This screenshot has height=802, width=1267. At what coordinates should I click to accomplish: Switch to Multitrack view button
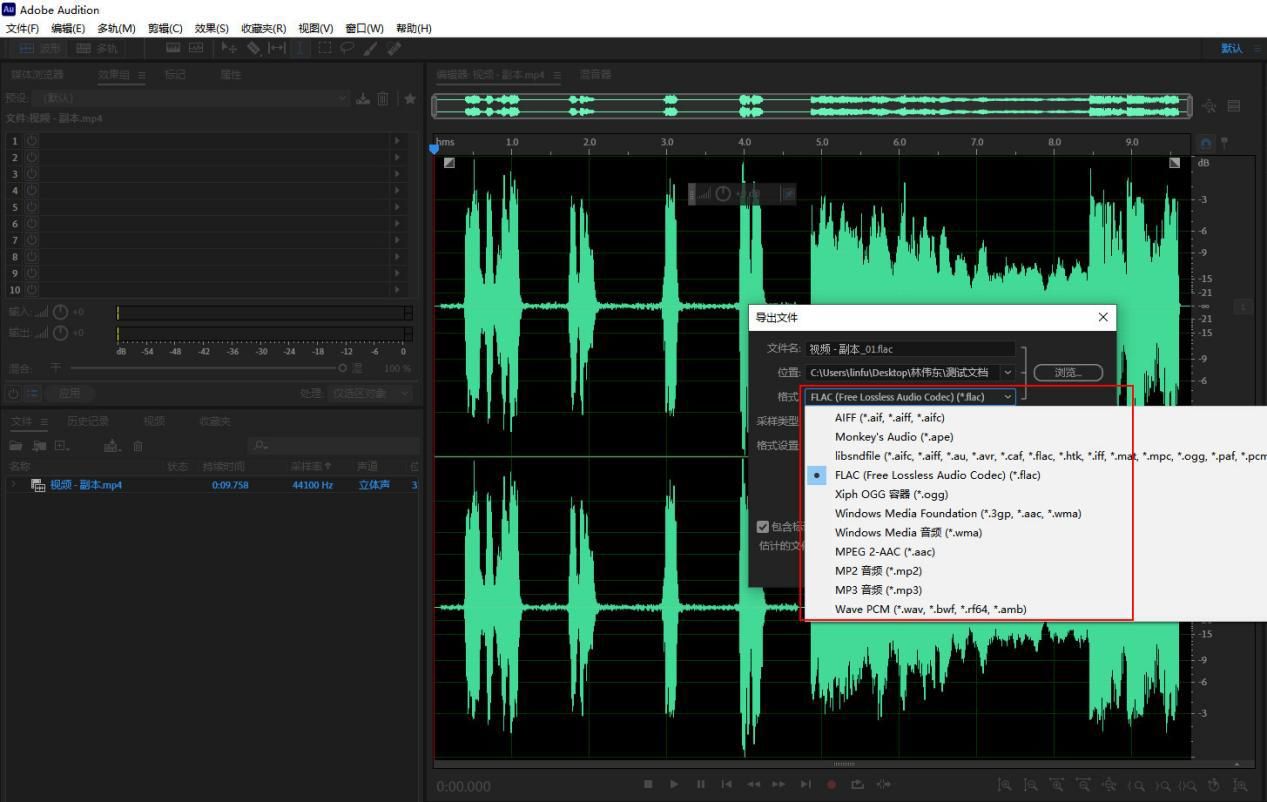[97, 48]
